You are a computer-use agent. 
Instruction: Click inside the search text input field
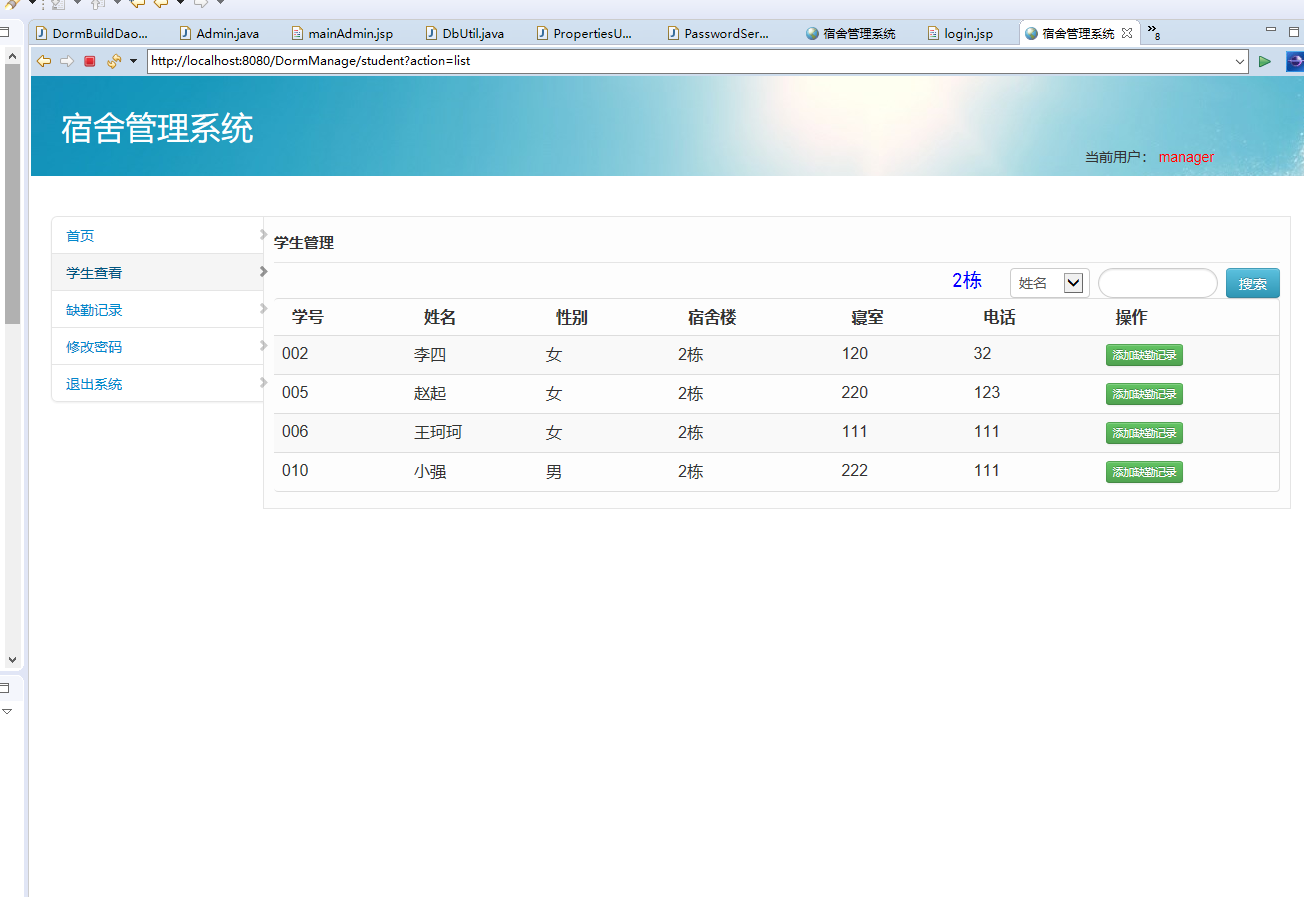point(1157,283)
